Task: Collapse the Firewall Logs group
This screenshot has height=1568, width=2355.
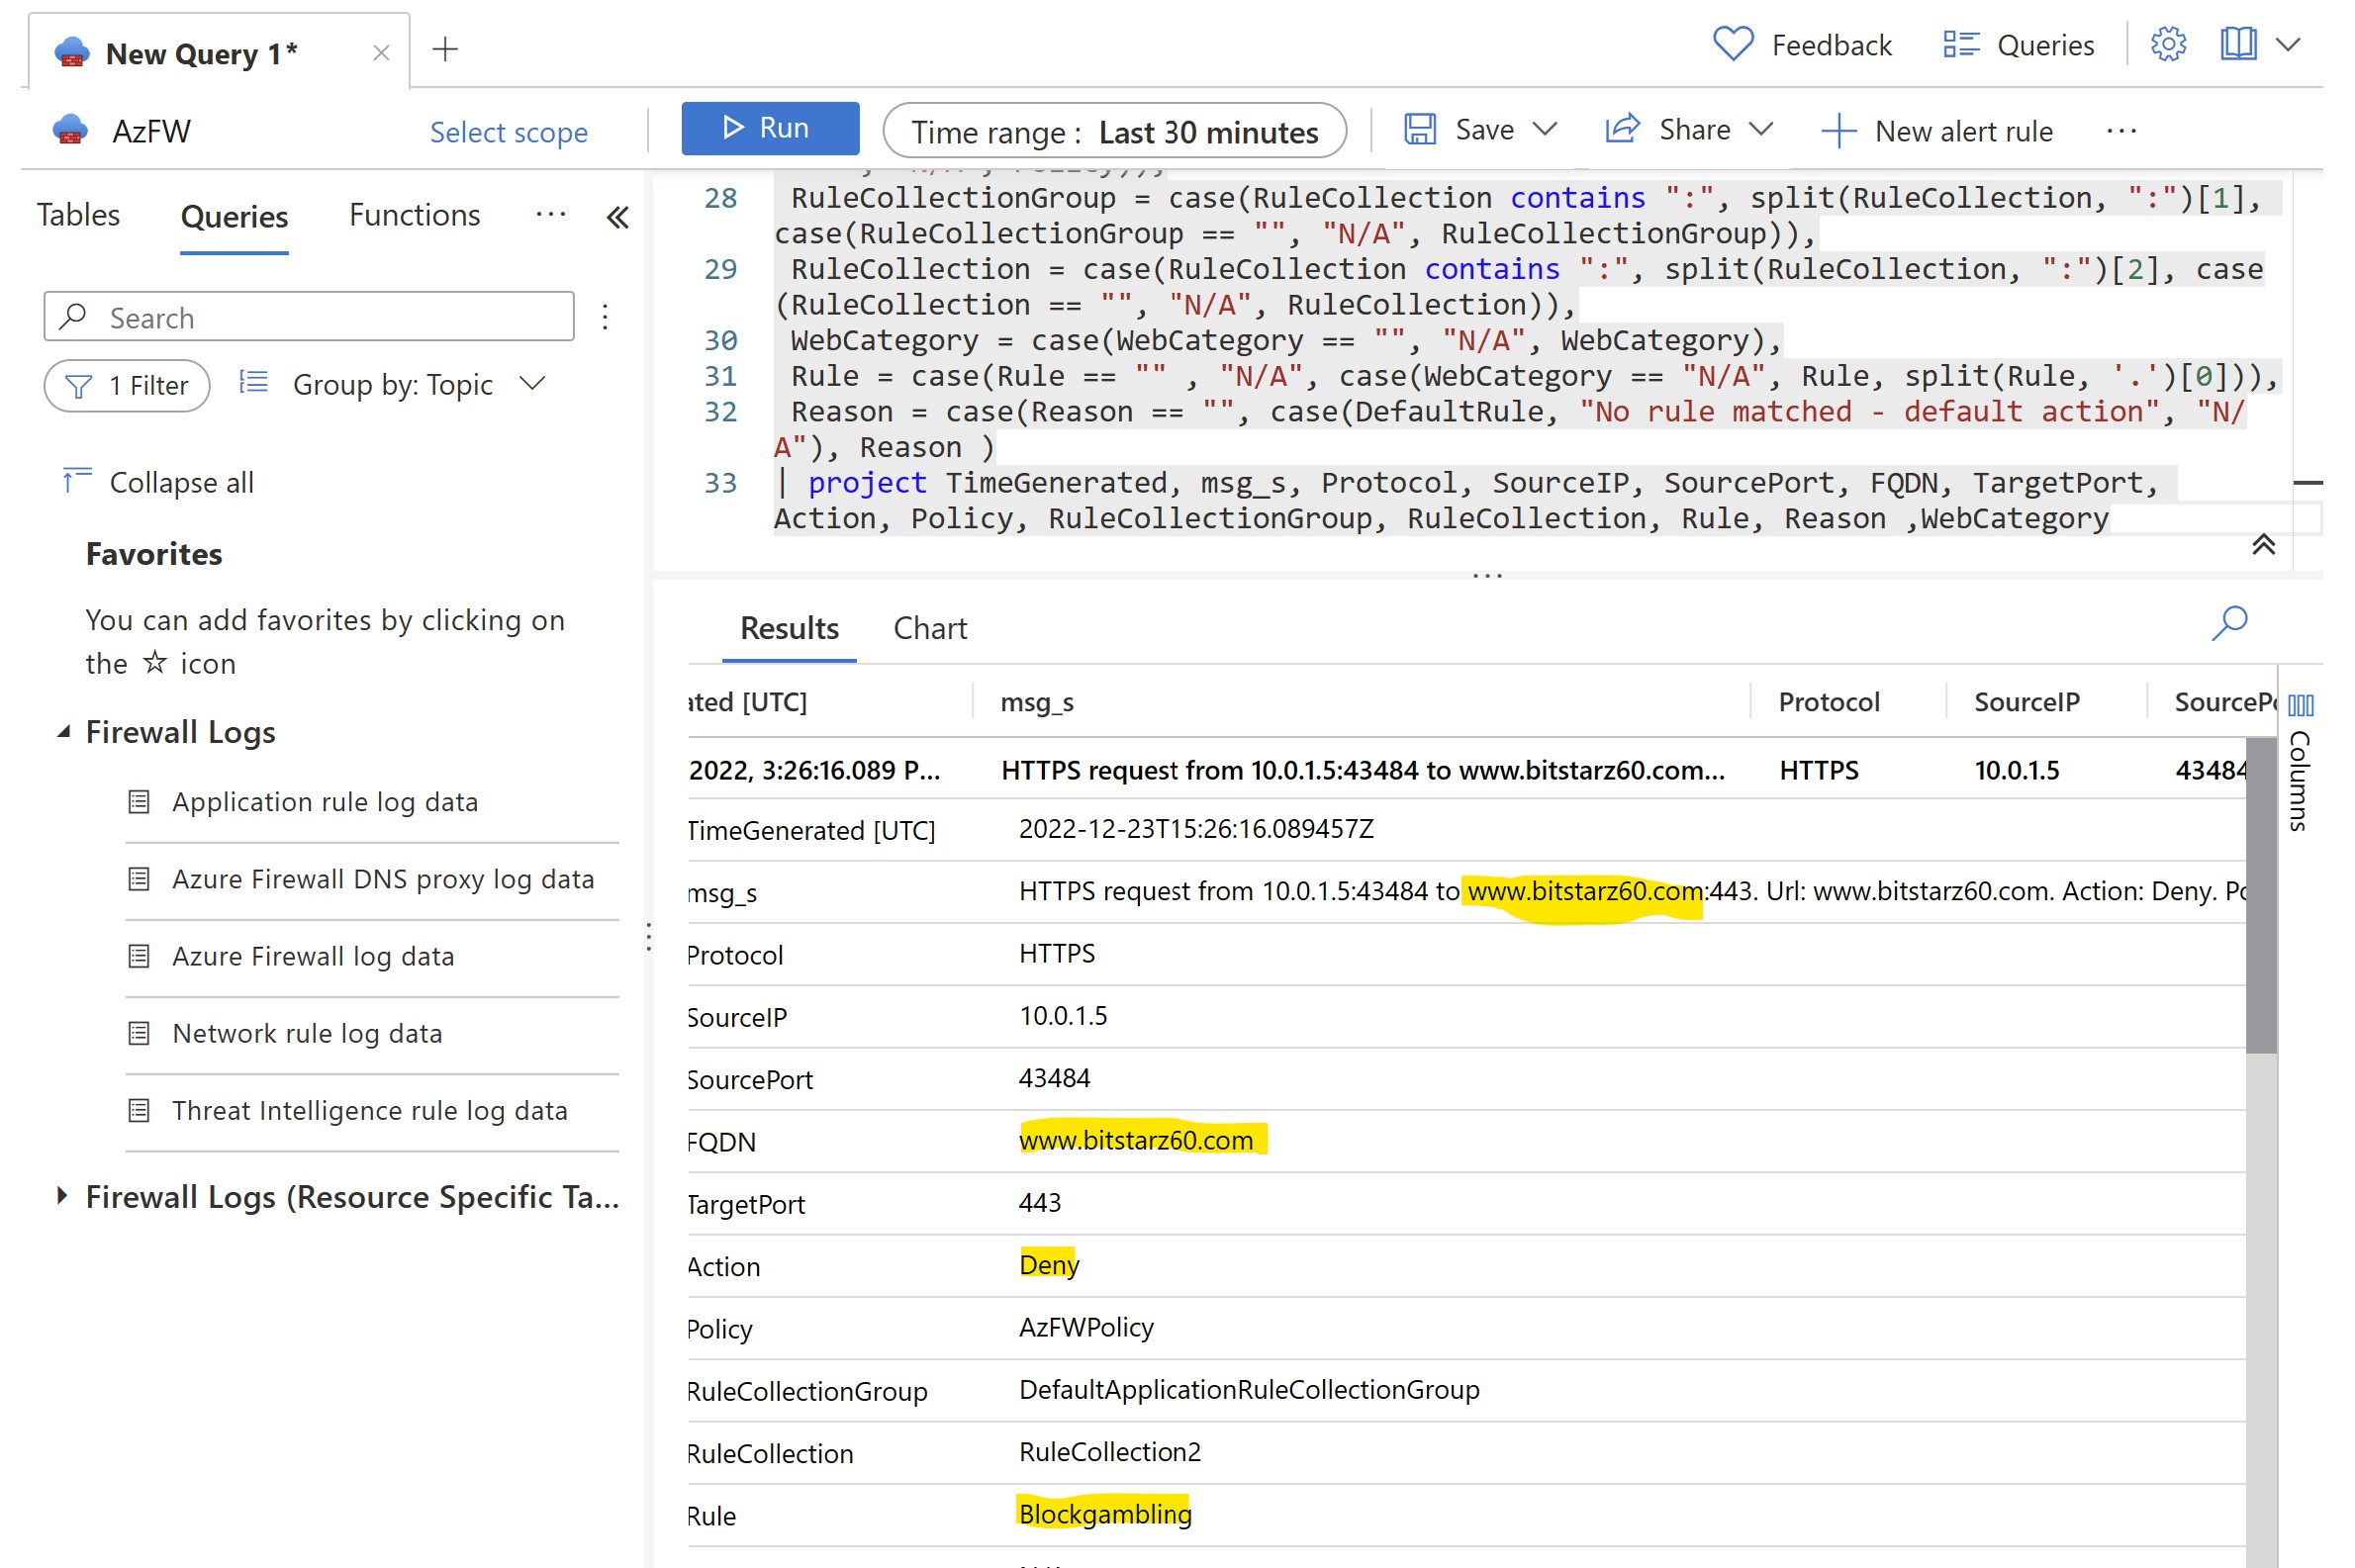Action: tap(64, 732)
